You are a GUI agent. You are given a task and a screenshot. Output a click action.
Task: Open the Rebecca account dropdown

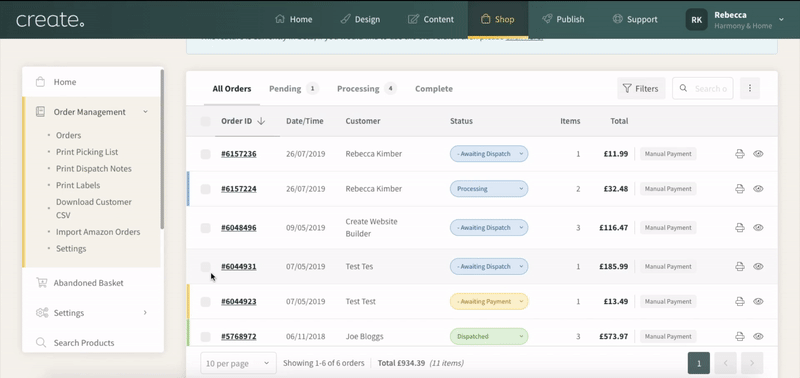tap(781, 19)
